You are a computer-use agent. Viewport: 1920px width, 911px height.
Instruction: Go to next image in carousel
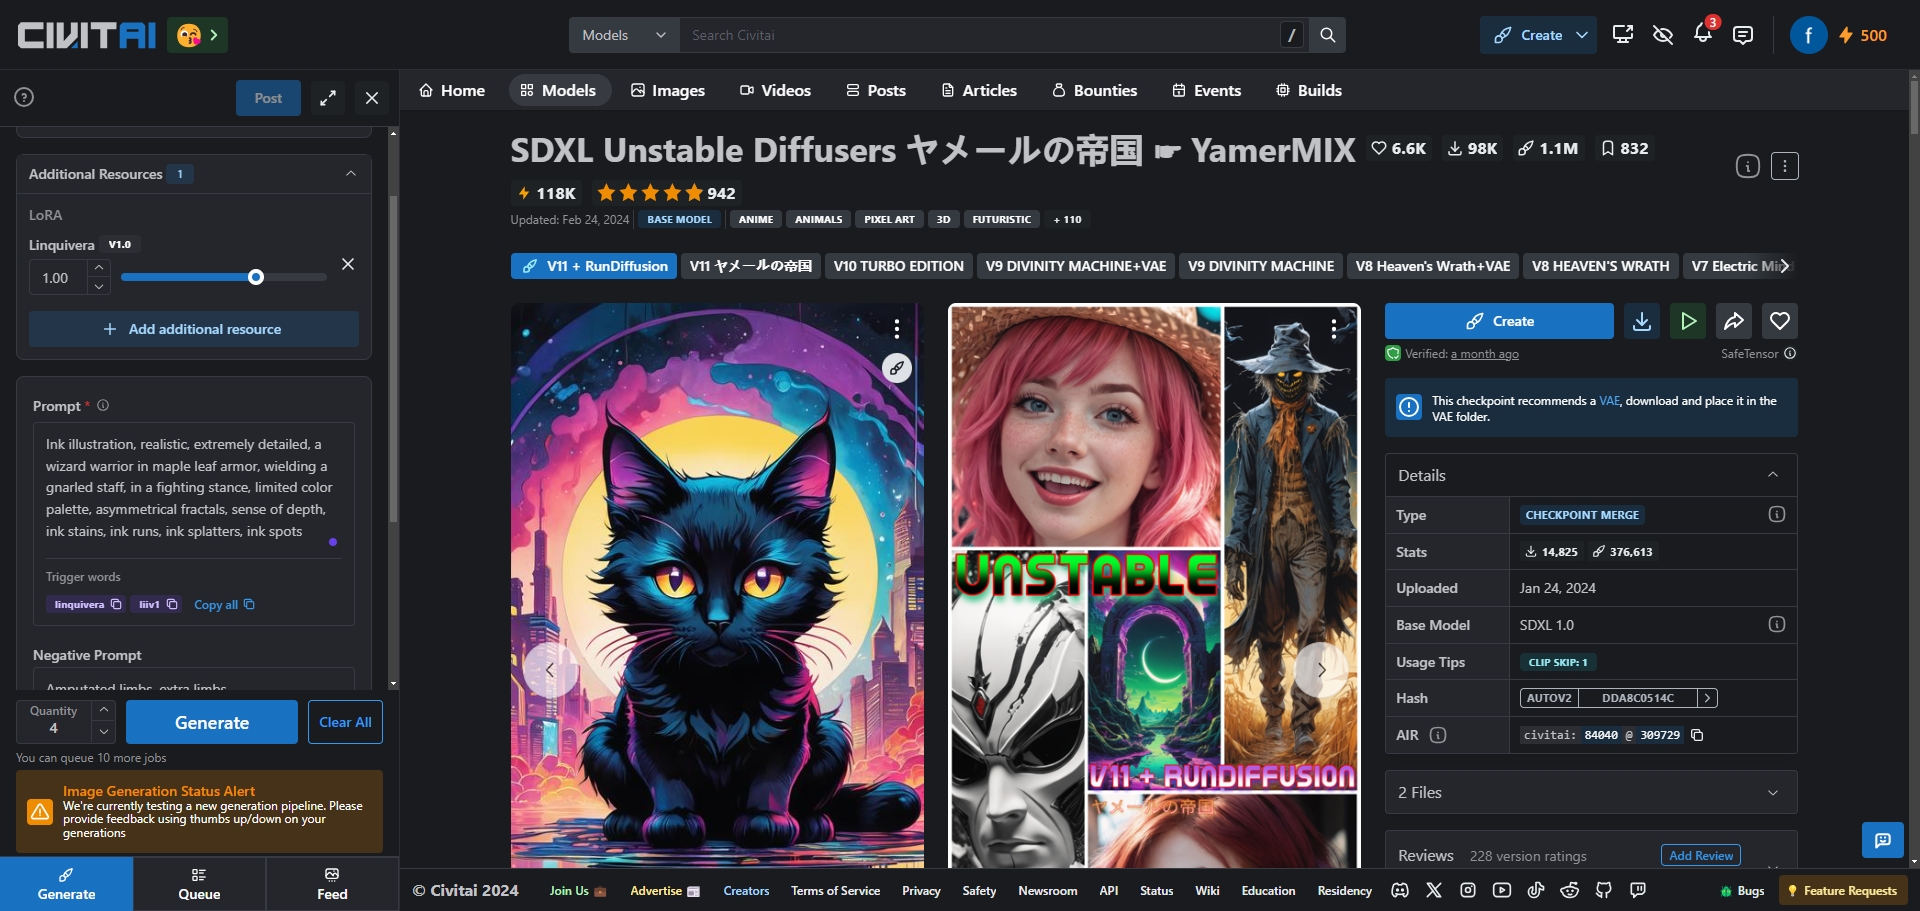click(1321, 670)
